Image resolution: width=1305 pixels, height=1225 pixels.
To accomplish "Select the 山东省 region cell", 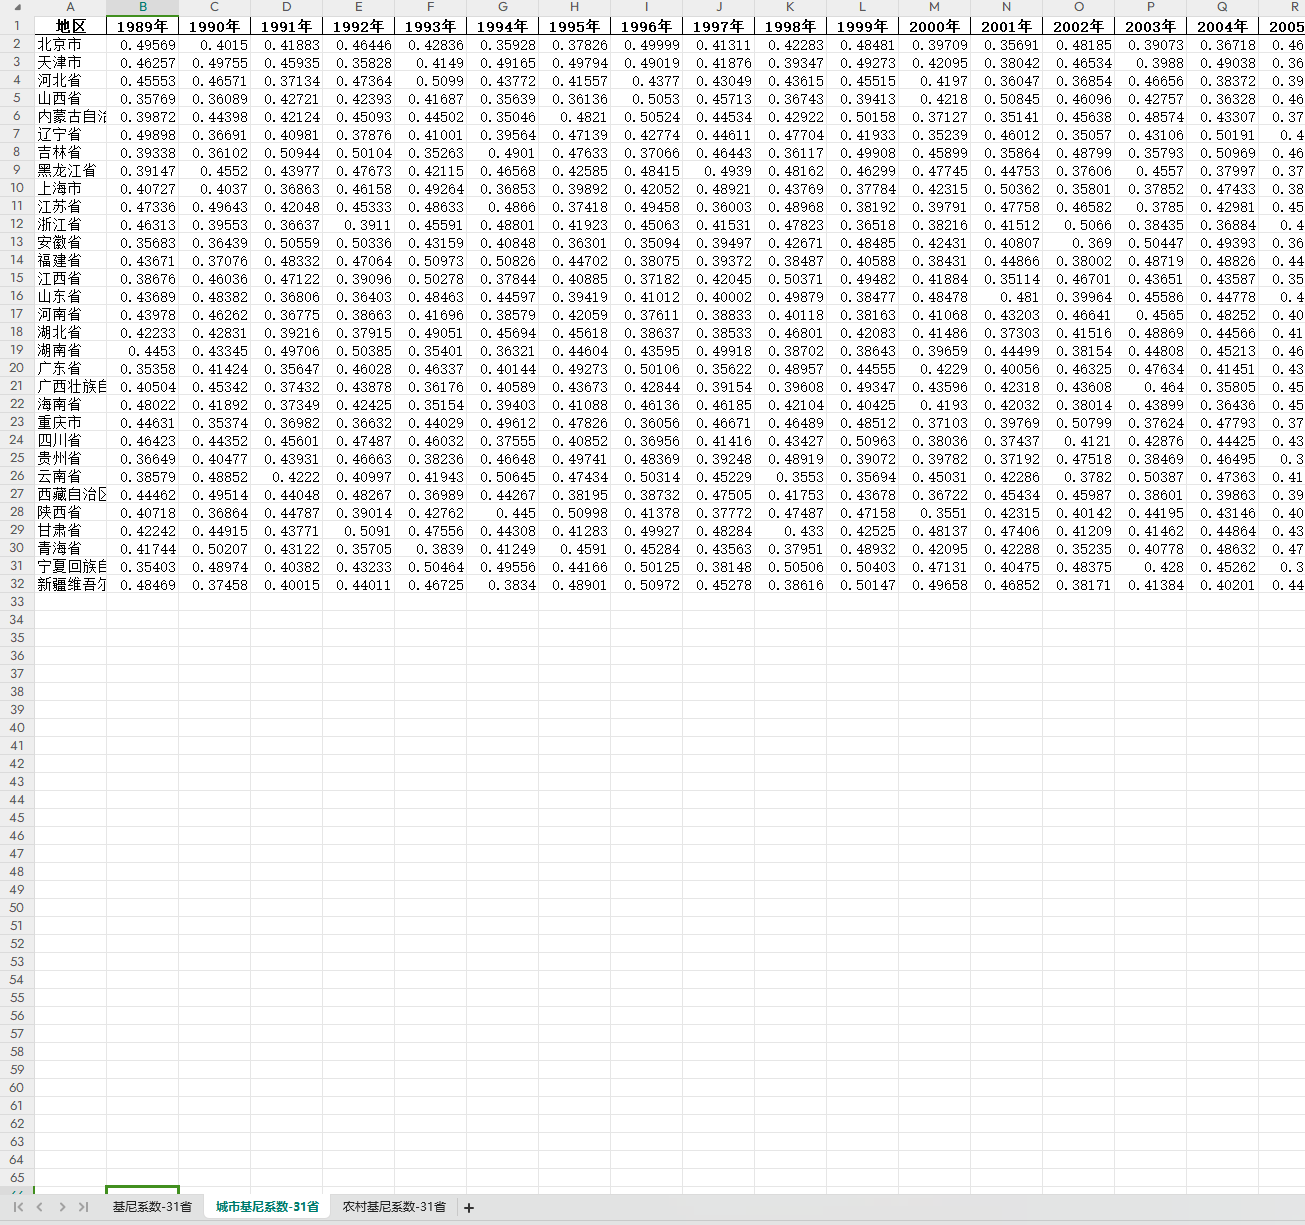I will pos(70,296).
